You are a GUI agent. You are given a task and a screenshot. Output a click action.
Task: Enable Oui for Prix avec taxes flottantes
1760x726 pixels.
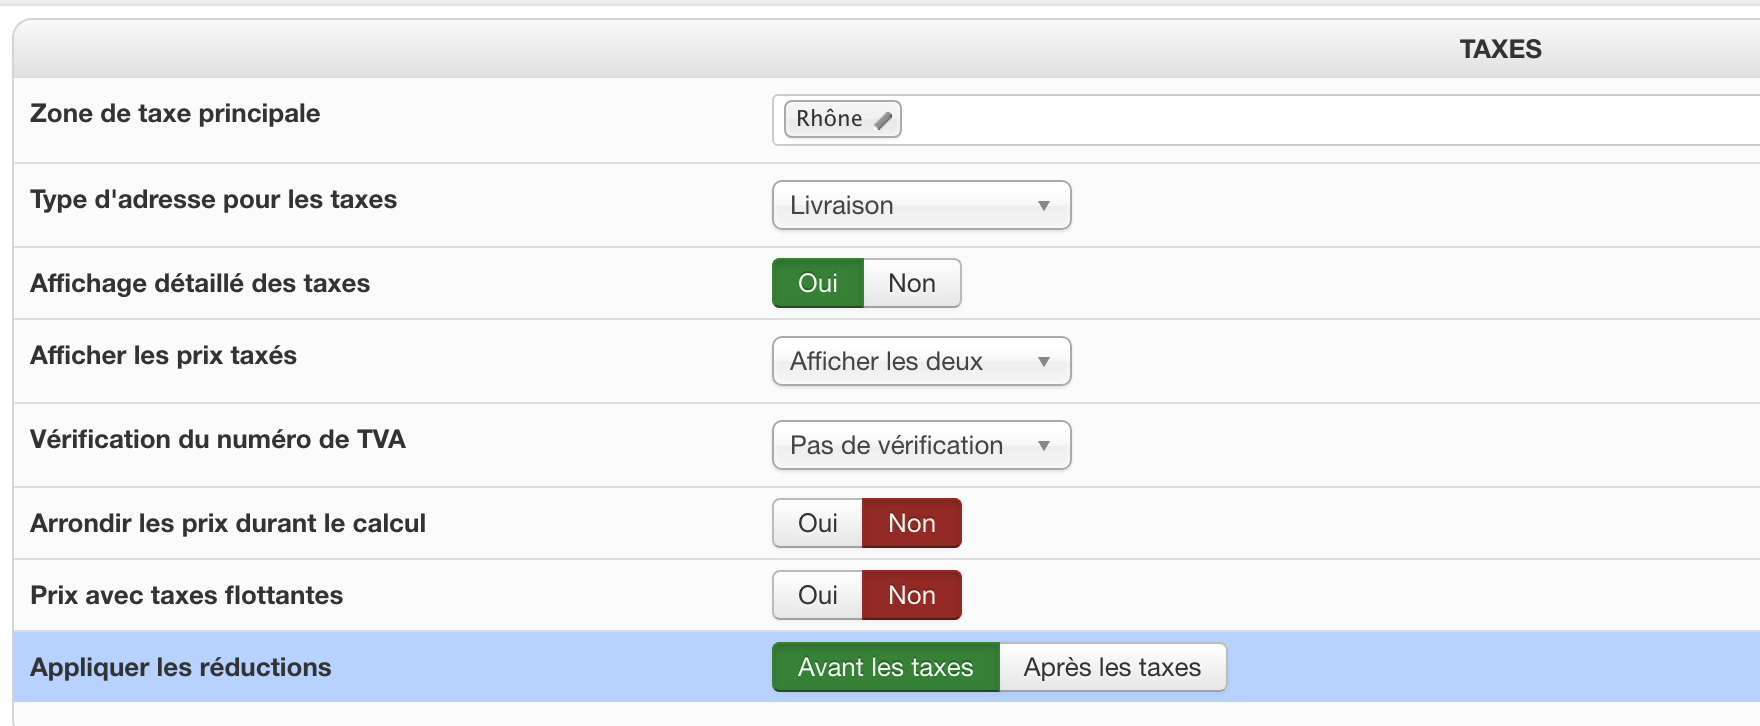coord(817,595)
